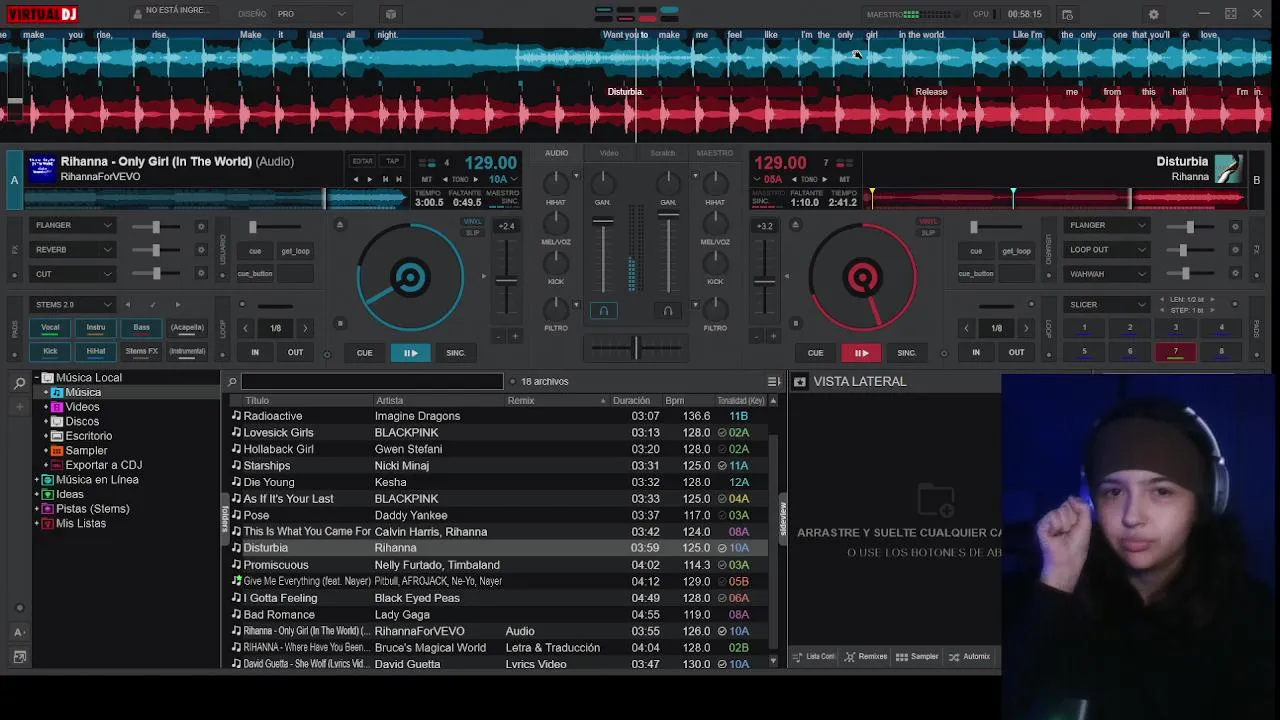The image size is (1280, 720).
Task: Open the WAHWAH effect dropdown on deck B
Action: click(x=1108, y=274)
